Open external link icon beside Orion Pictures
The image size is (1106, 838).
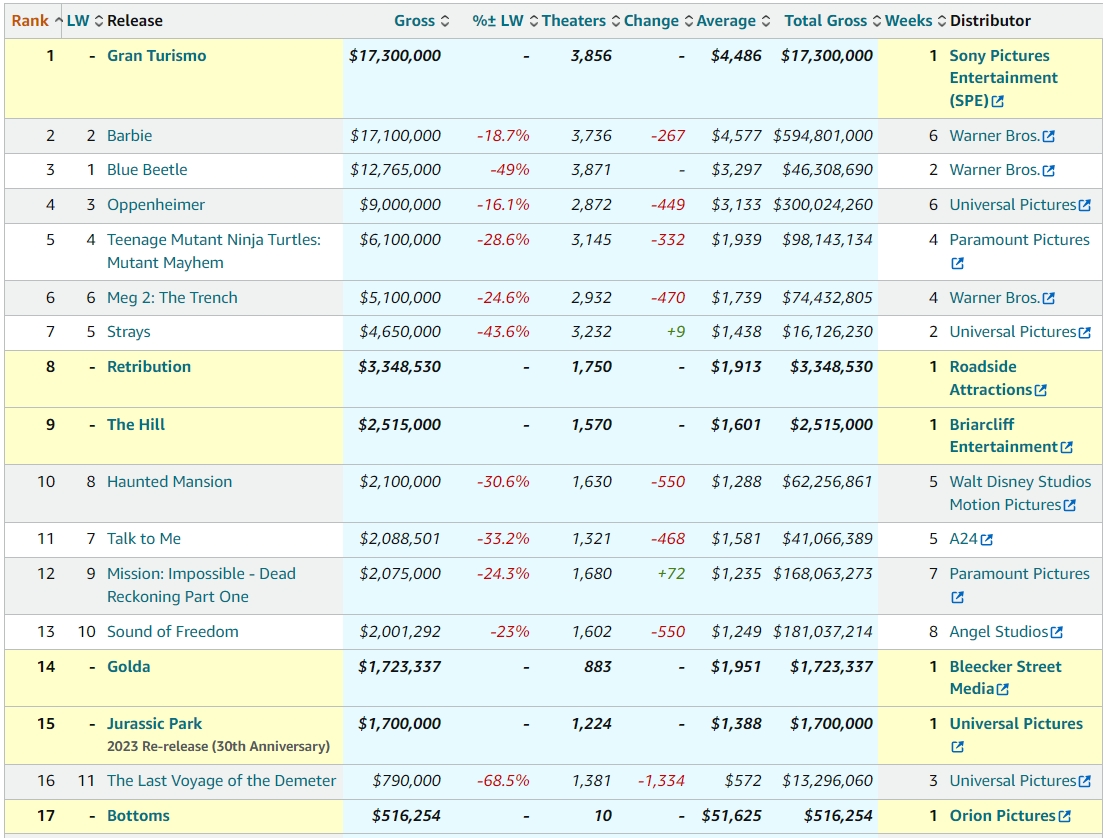tap(1064, 817)
